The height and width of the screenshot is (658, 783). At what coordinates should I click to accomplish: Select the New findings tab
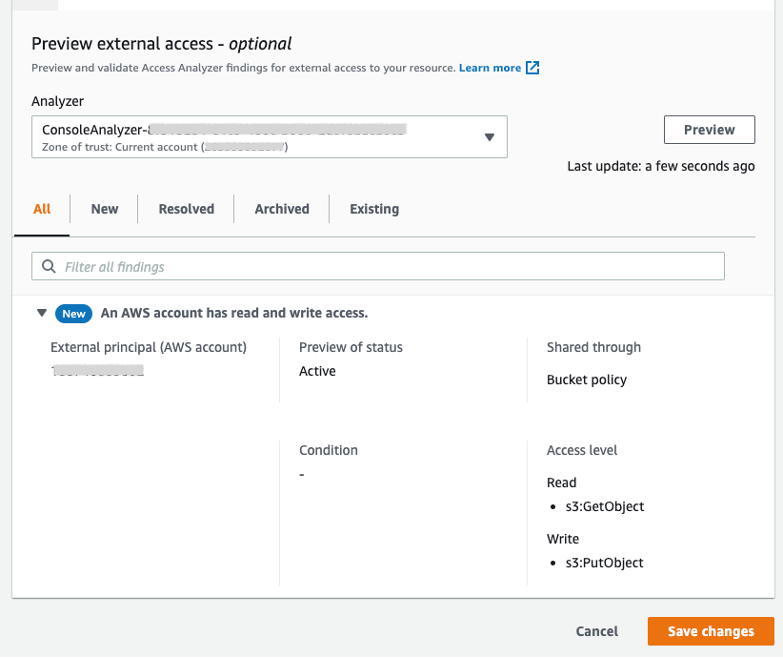[104, 209]
